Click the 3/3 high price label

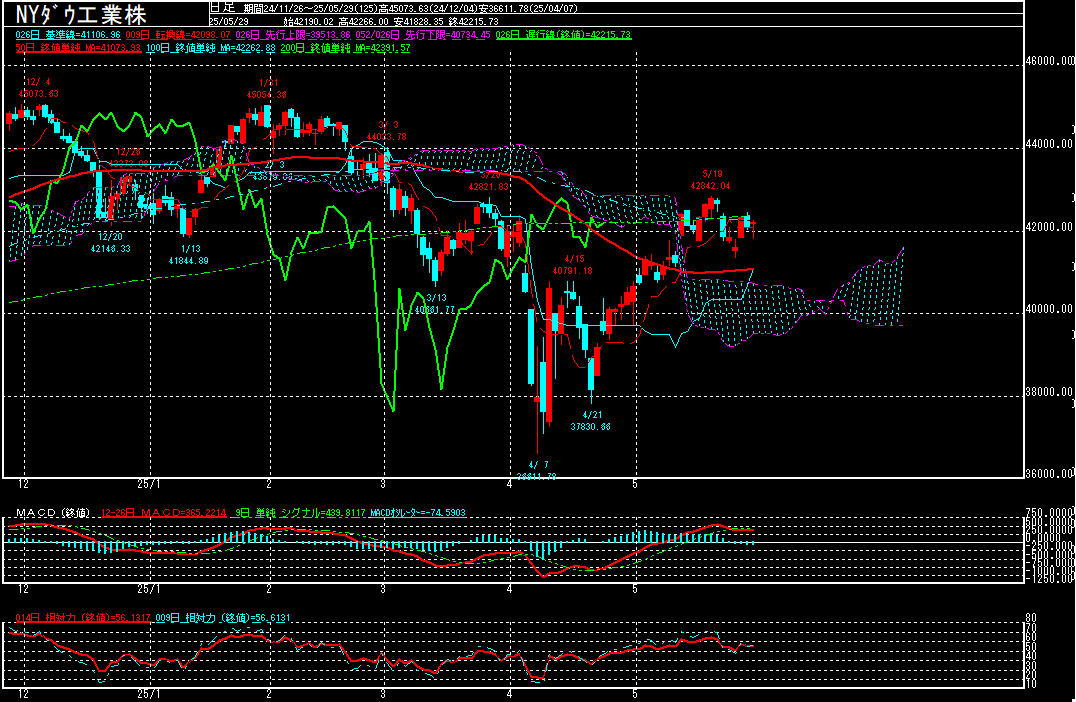click(386, 131)
